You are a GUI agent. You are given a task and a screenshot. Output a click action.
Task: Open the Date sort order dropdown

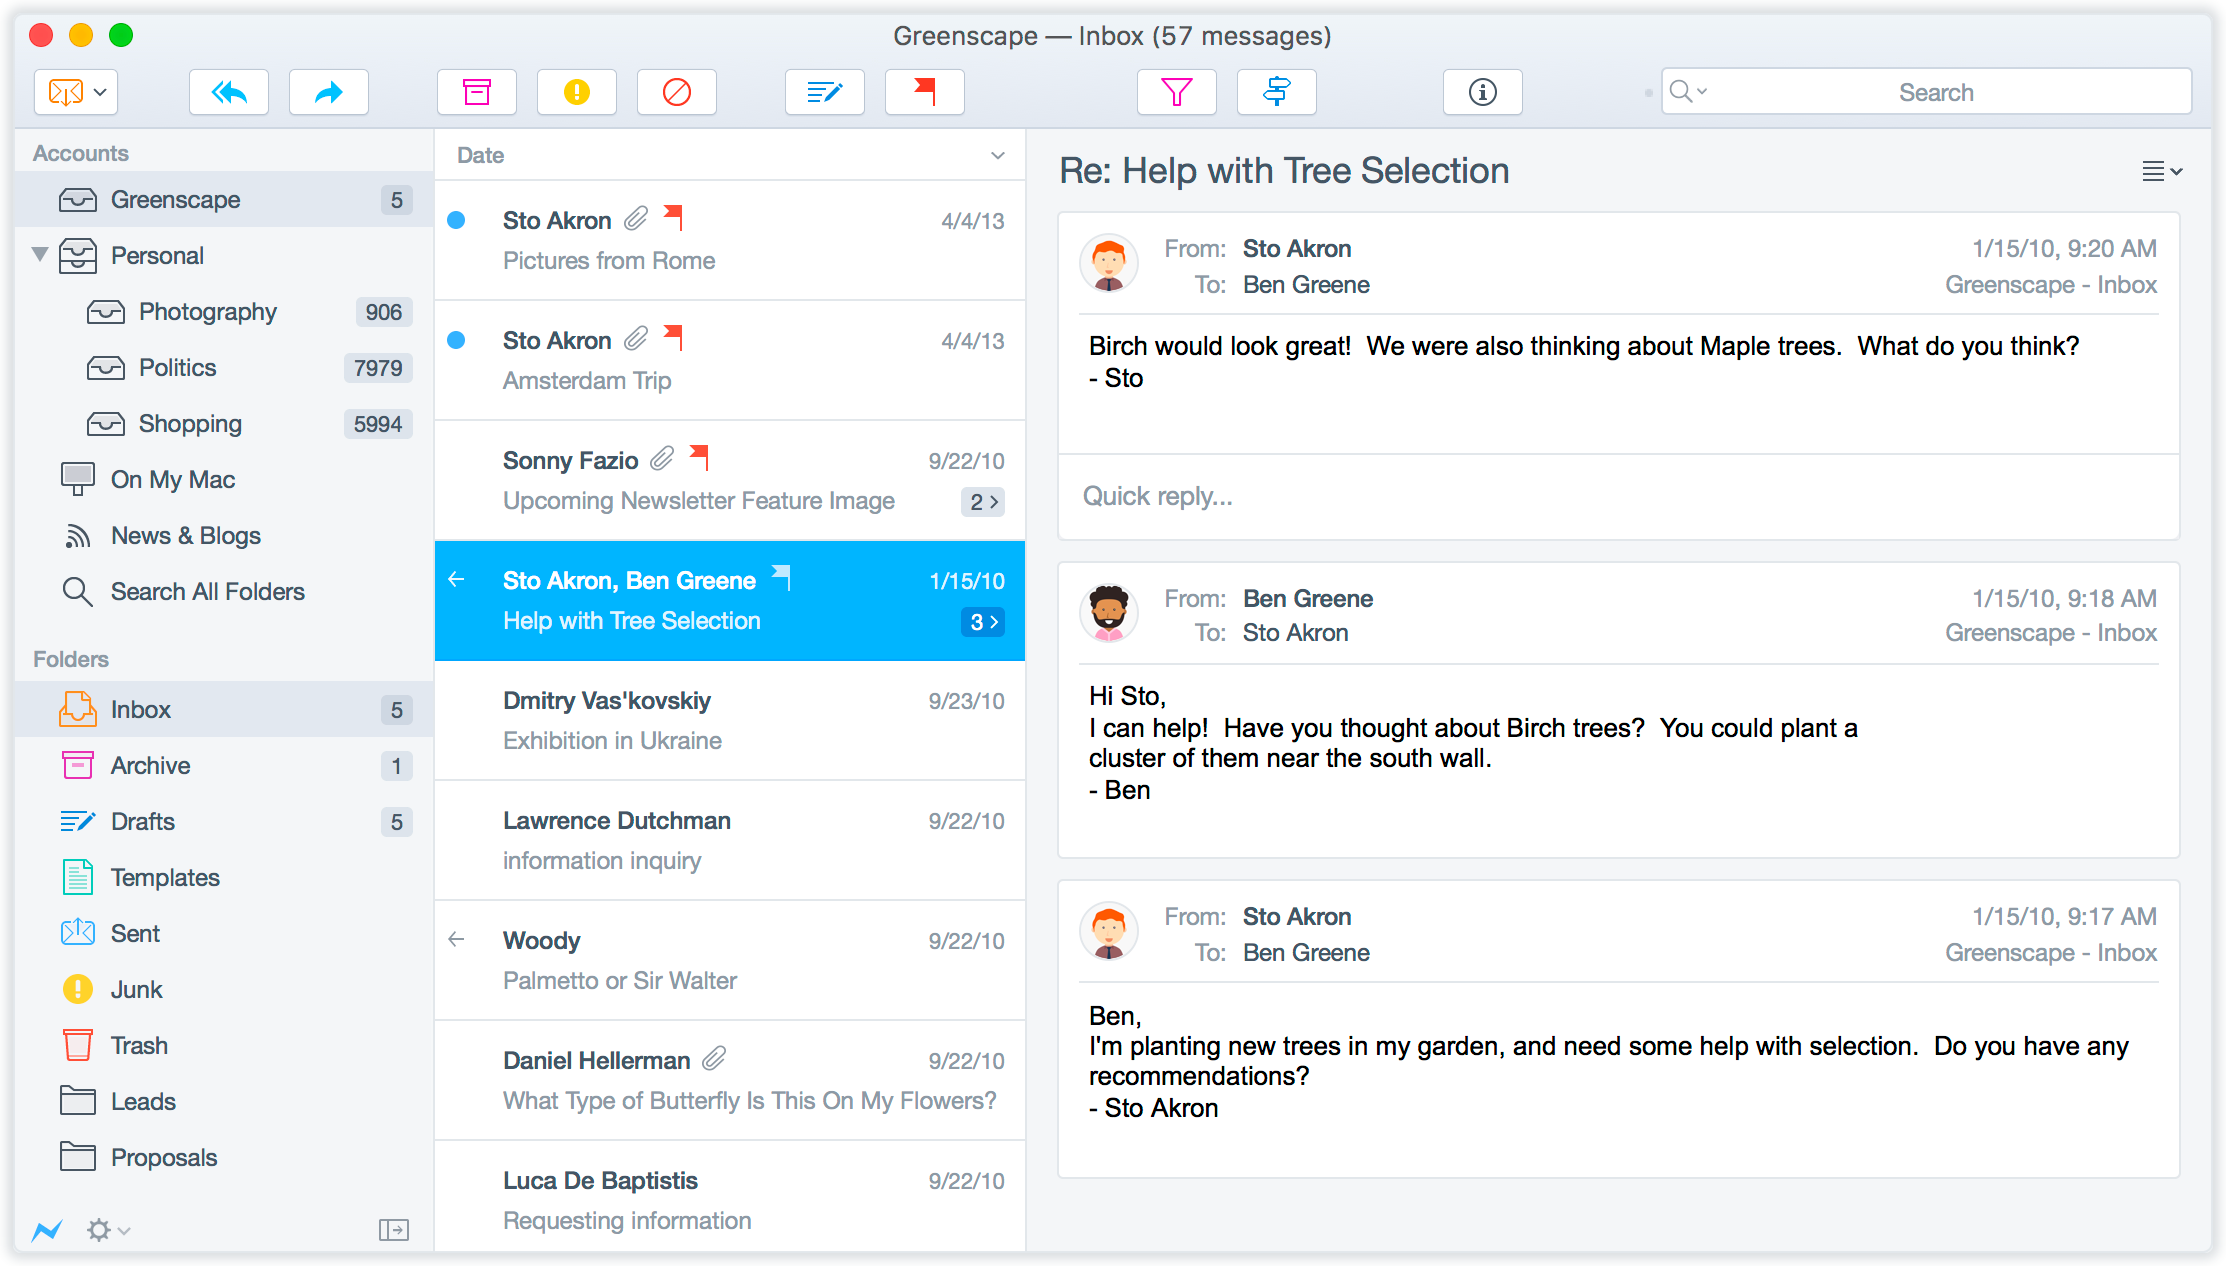coord(997,156)
